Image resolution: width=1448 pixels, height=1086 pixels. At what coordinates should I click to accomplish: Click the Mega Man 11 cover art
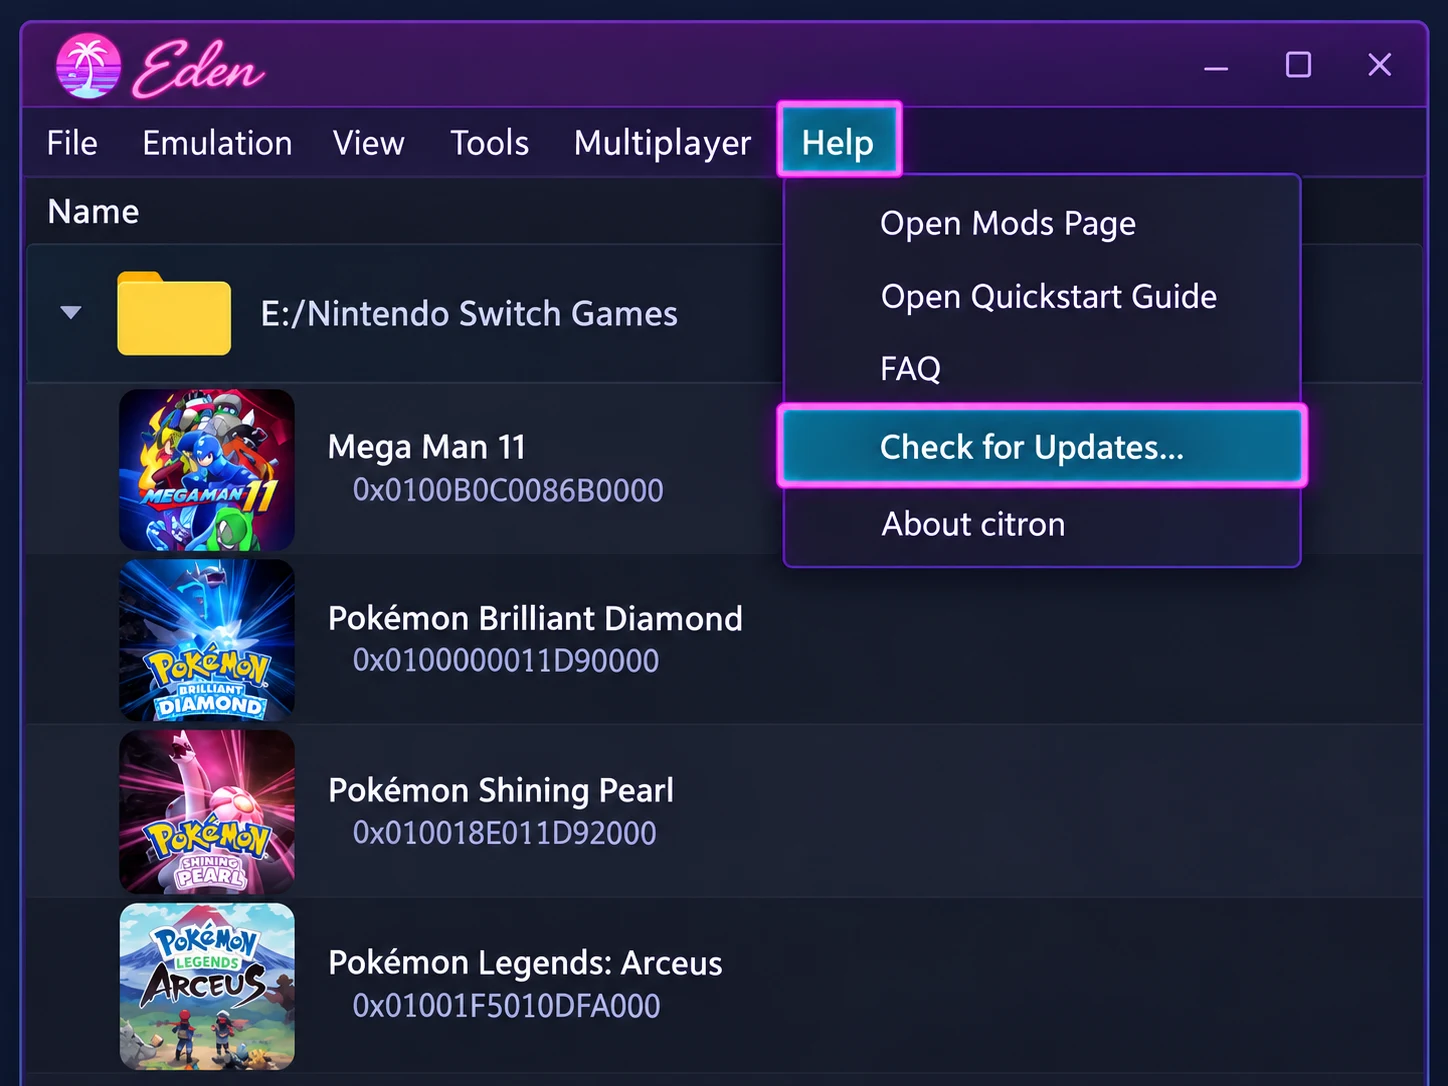click(207, 470)
